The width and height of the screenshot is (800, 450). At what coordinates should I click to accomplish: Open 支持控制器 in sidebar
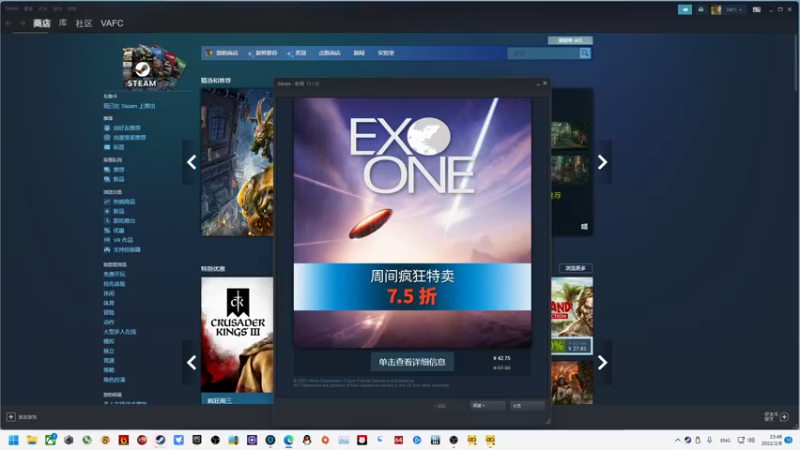(127, 249)
